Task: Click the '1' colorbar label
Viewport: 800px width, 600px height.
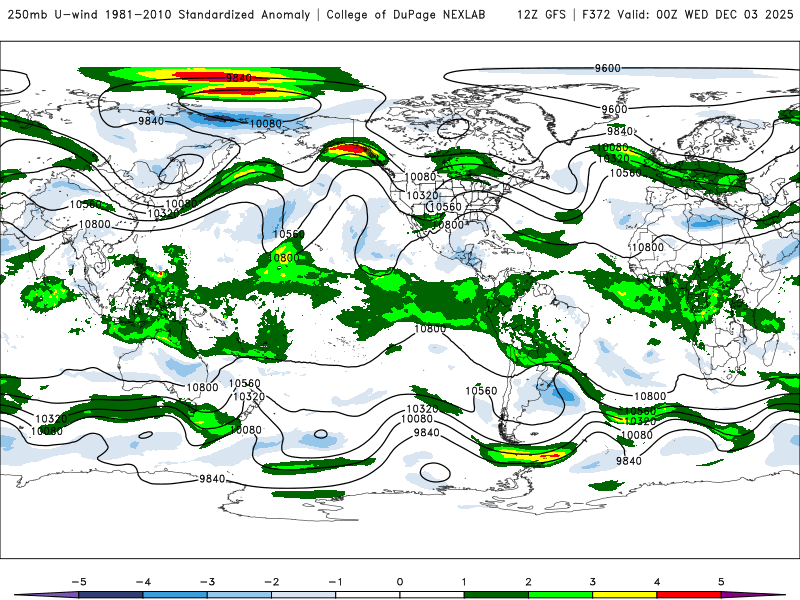Action: click(464, 582)
